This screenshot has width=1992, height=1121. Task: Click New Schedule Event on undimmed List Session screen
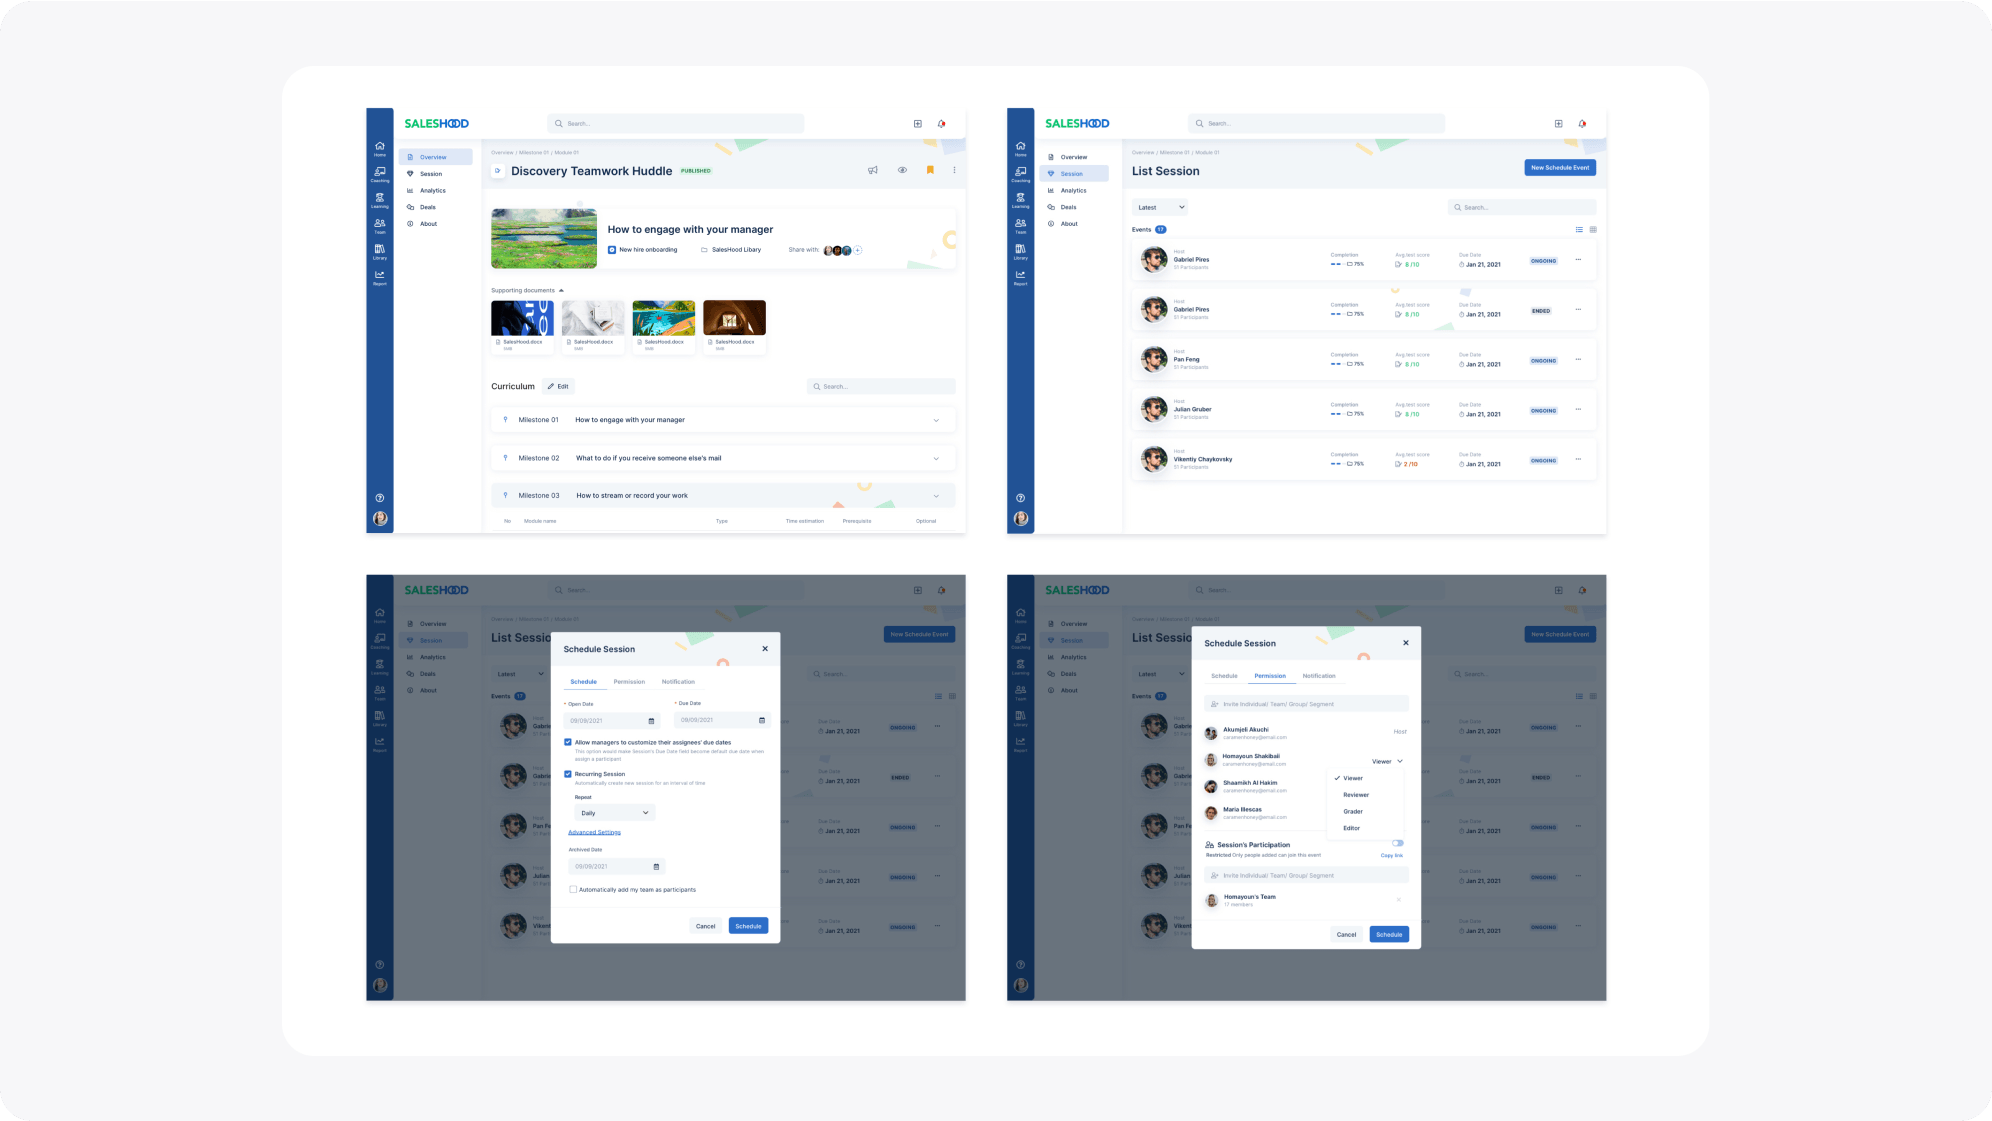click(x=1560, y=168)
